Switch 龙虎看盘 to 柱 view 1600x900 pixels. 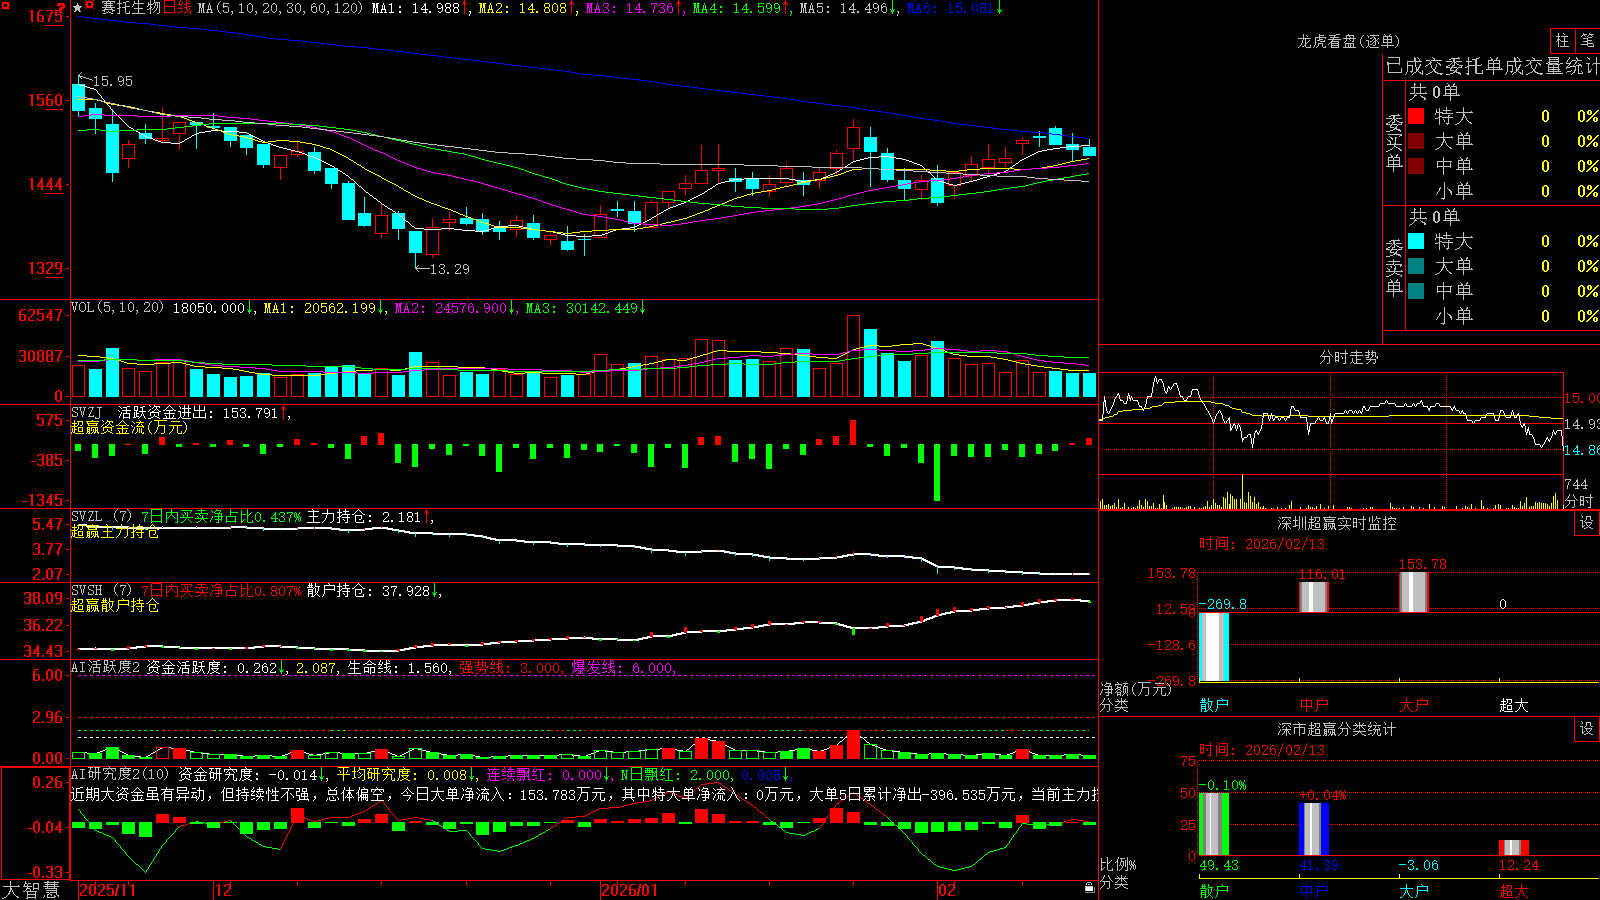point(1562,41)
